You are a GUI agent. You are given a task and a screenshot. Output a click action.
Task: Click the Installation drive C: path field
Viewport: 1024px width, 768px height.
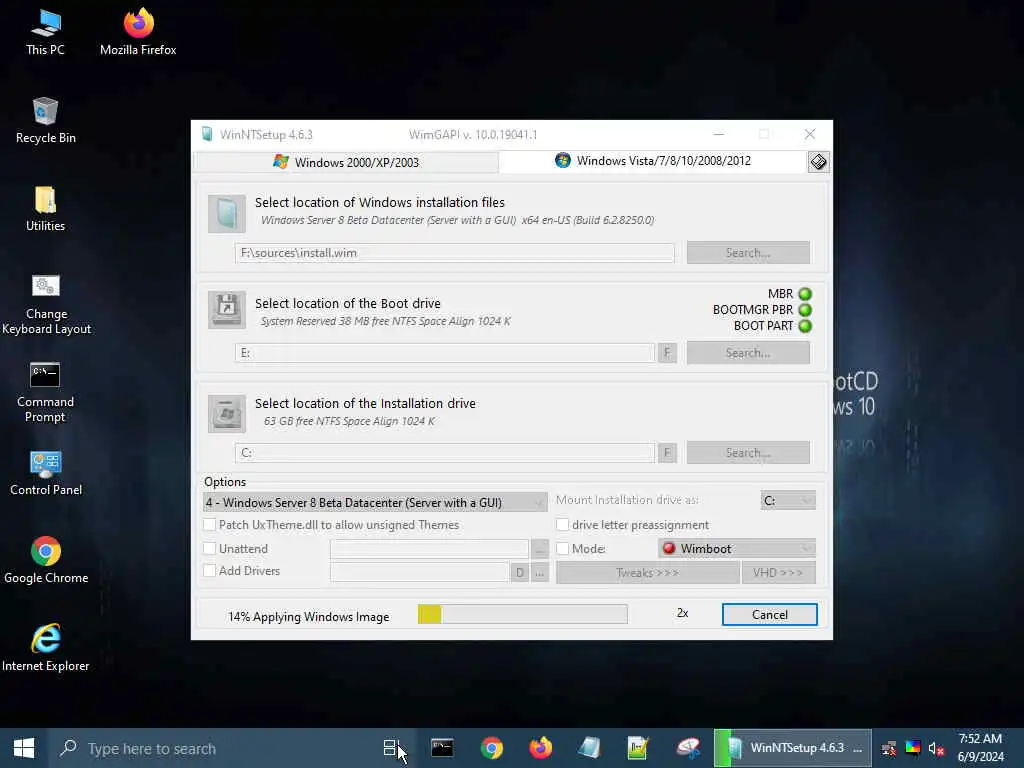pos(445,453)
